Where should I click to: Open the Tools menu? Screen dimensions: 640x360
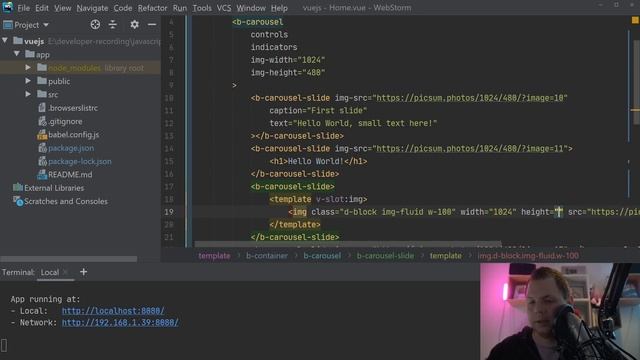point(202,8)
